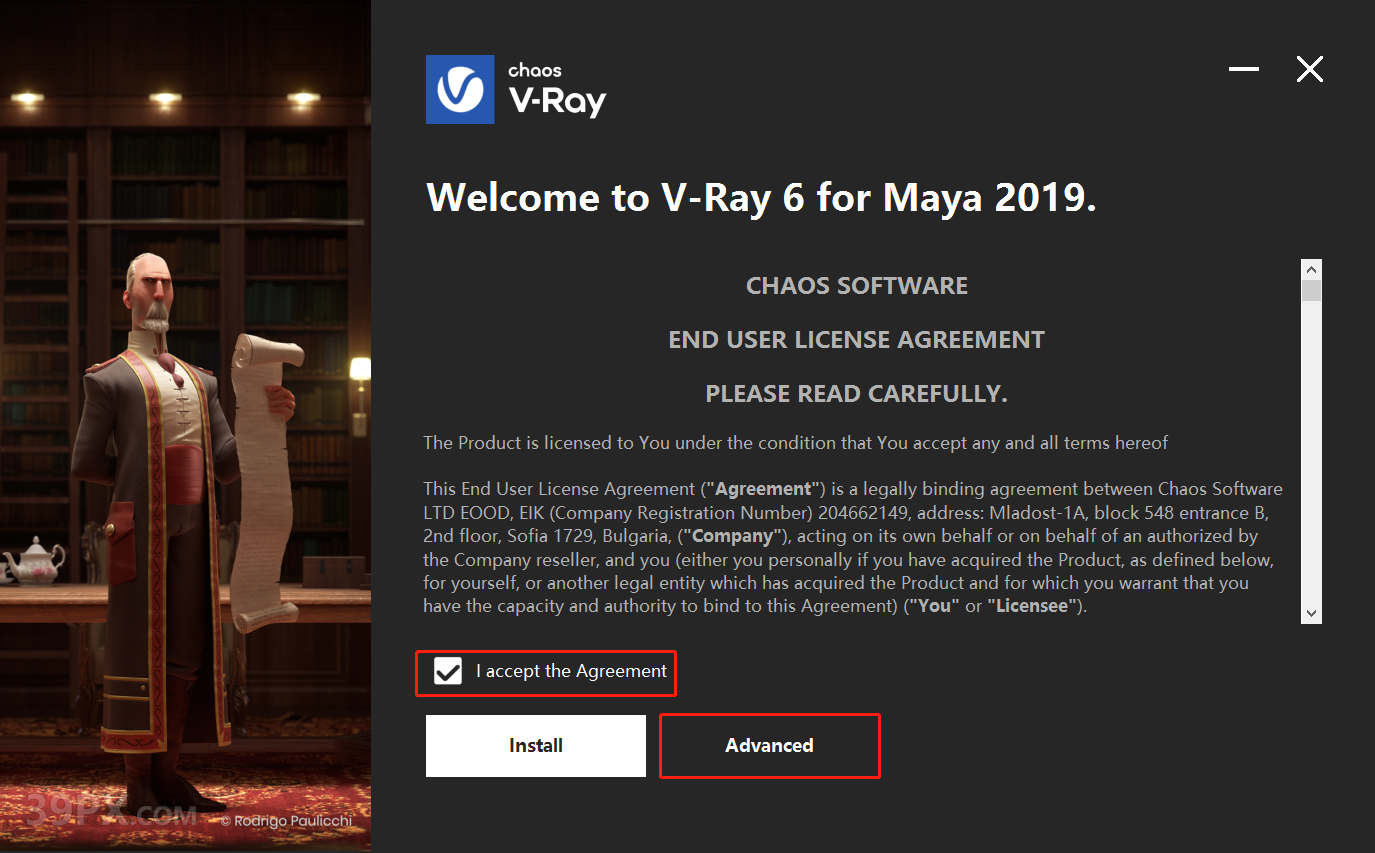Click the "PLEASE READ CAREFULLY." line

coord(857,394)
